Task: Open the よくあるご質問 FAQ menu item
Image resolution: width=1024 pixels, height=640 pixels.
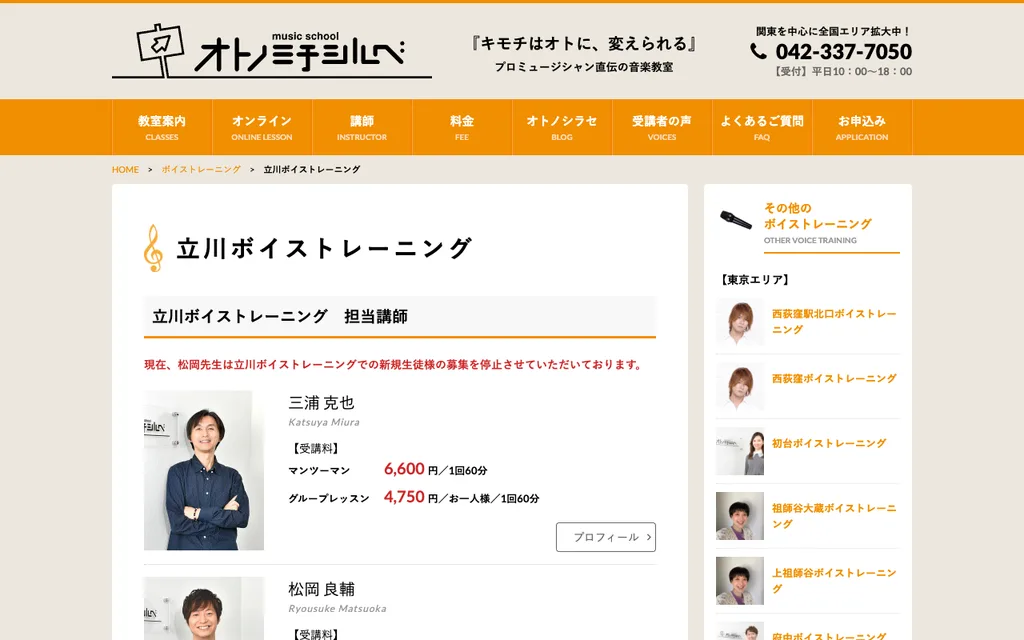Action: (x=761, y=127)
